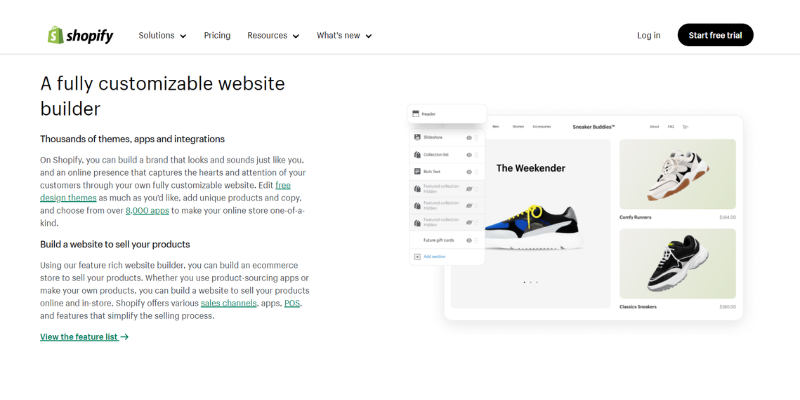Toggle visibility eye for Slideshow section

pyautogui.click(x=468, y=138)
